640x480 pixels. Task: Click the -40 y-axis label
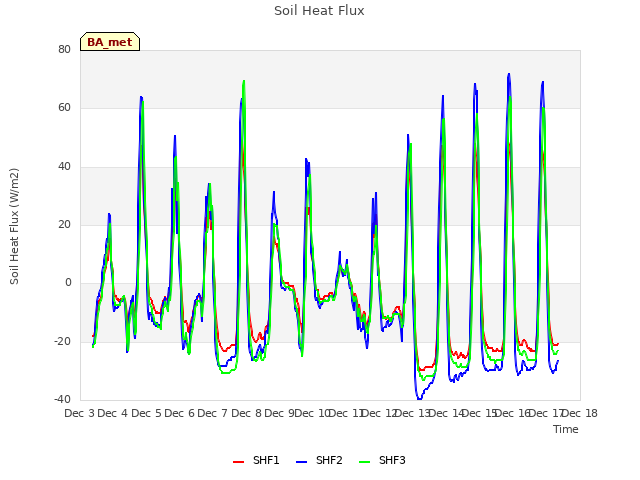63,399
